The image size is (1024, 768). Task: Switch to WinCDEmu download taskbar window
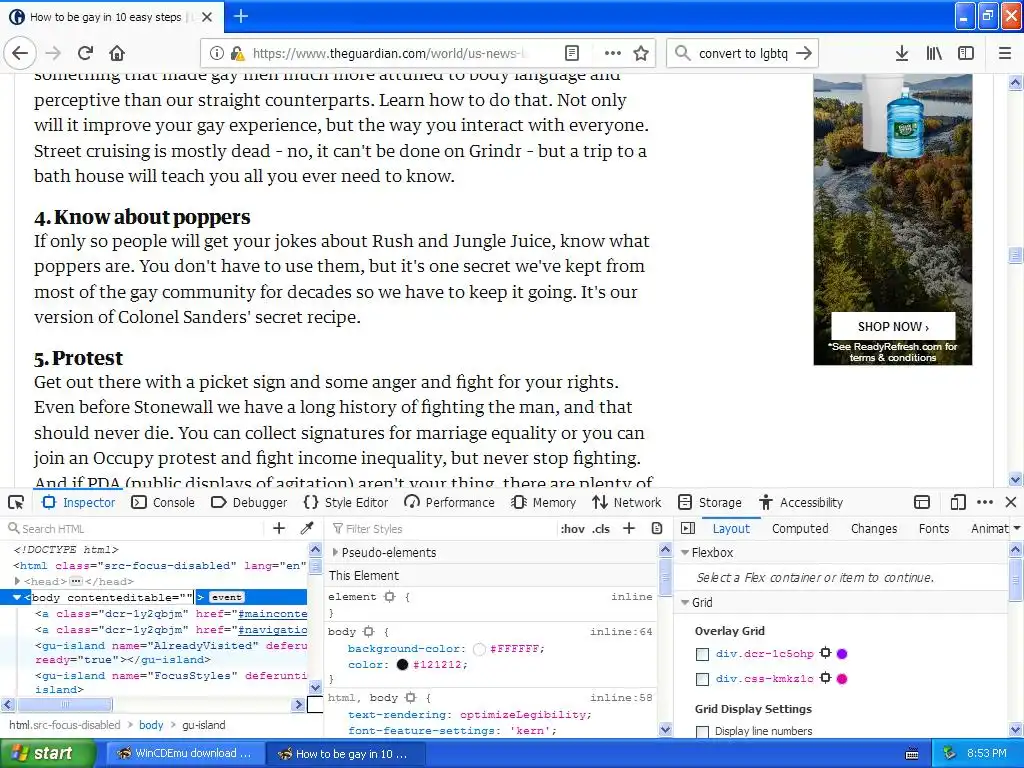pyautogui.click(x=185, y=754)
